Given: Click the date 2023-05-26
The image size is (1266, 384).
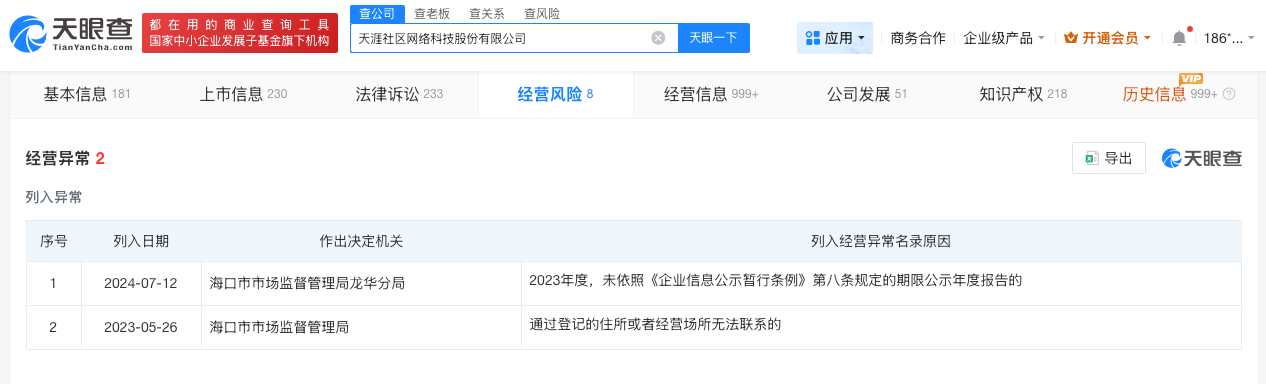Looking at the screenshot, I should point(140,326).
